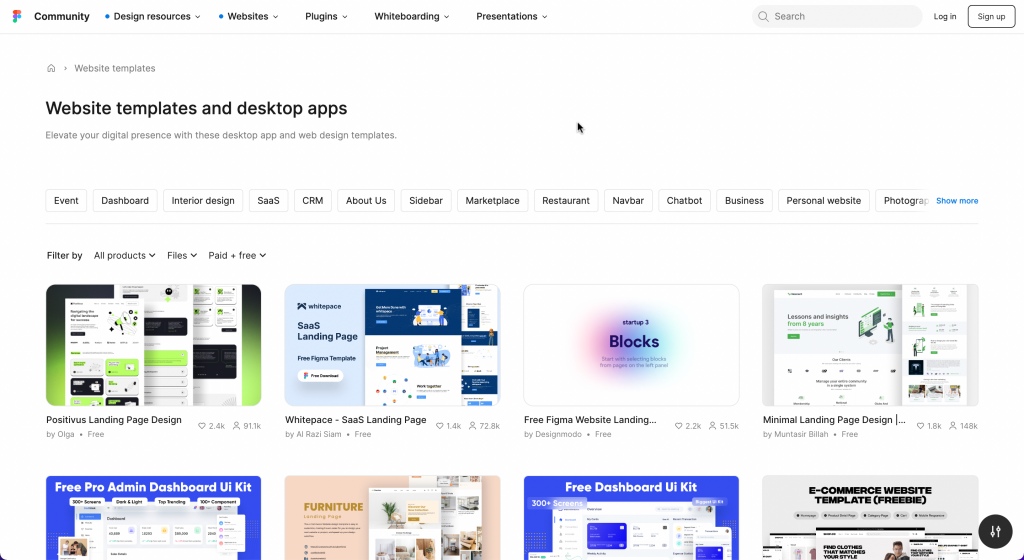The image size is (1024, 560).
Task: Expand the Whiteboarding menu
Action: [411, 16]
